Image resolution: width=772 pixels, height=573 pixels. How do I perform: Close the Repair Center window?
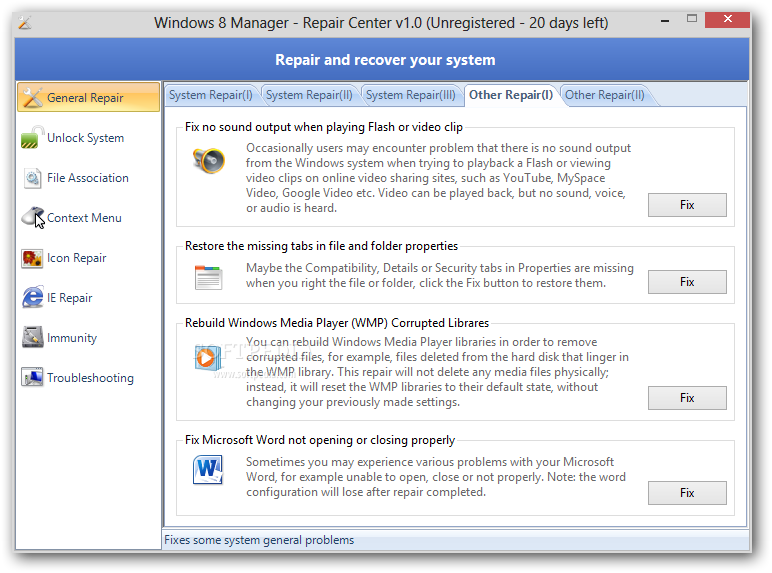pos(727,19)
